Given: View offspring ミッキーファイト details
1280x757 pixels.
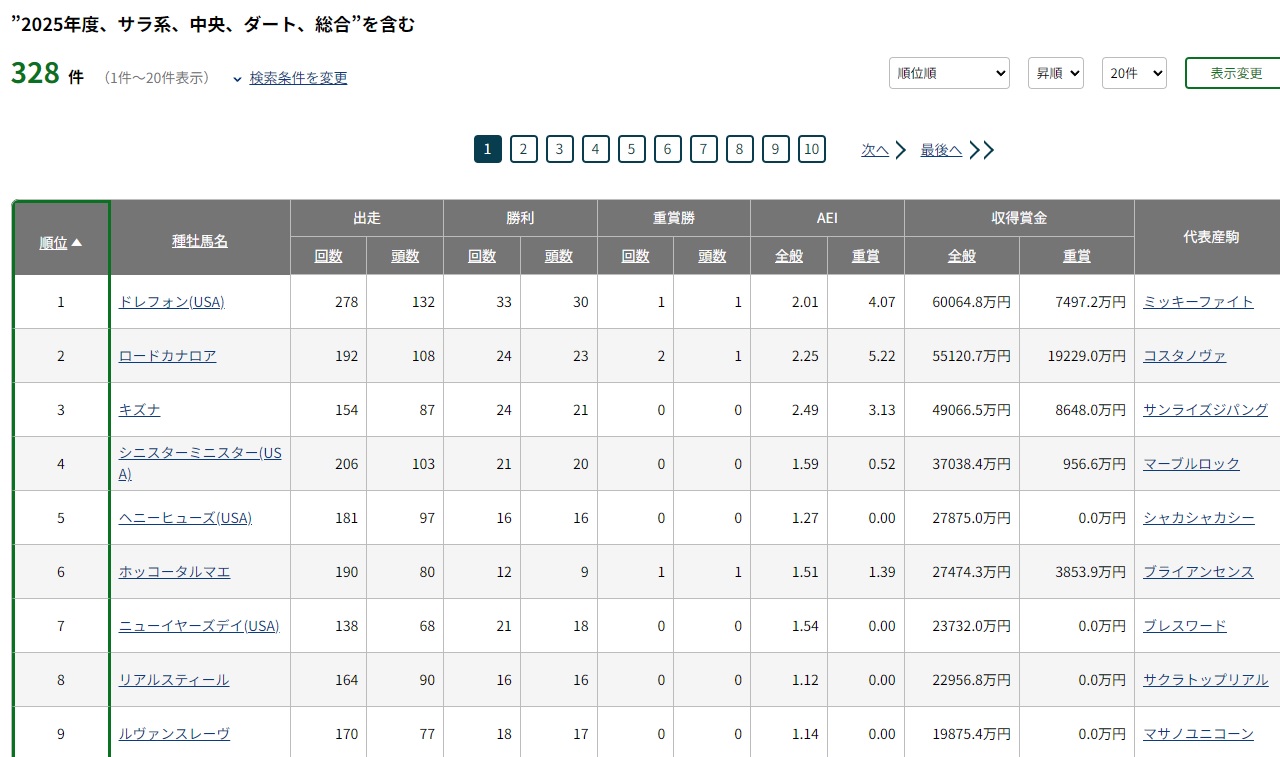Looking at the screenshot, I should point(1198,302).
